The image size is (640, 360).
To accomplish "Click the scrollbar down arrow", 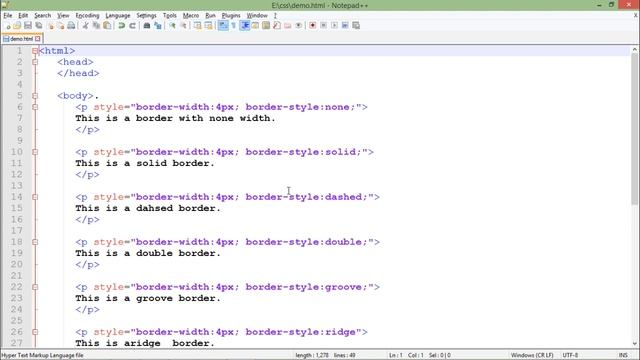I will click(x=634, y=343).
